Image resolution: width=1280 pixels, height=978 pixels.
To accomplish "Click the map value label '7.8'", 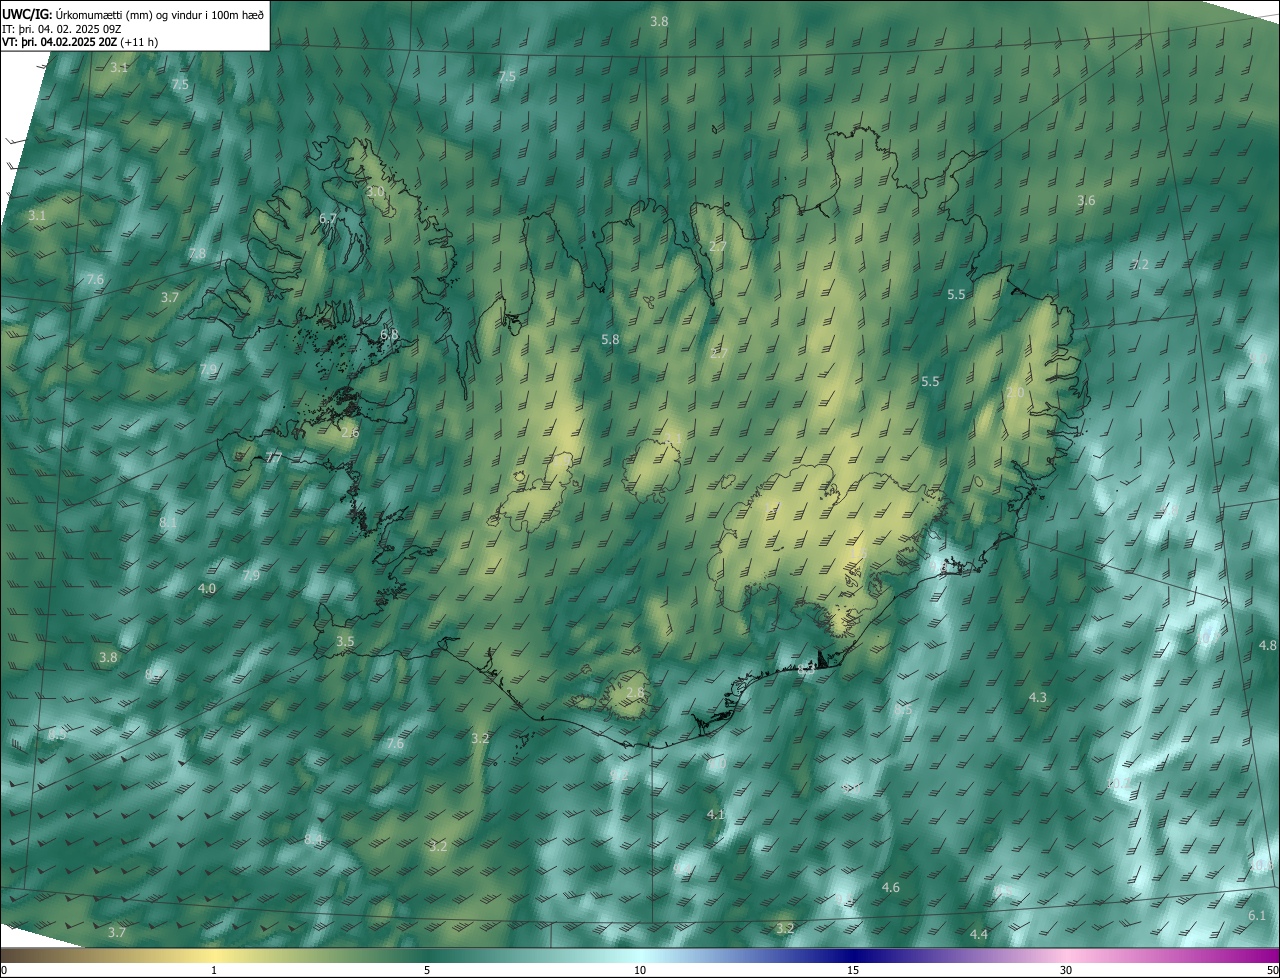I will (197, 254).
